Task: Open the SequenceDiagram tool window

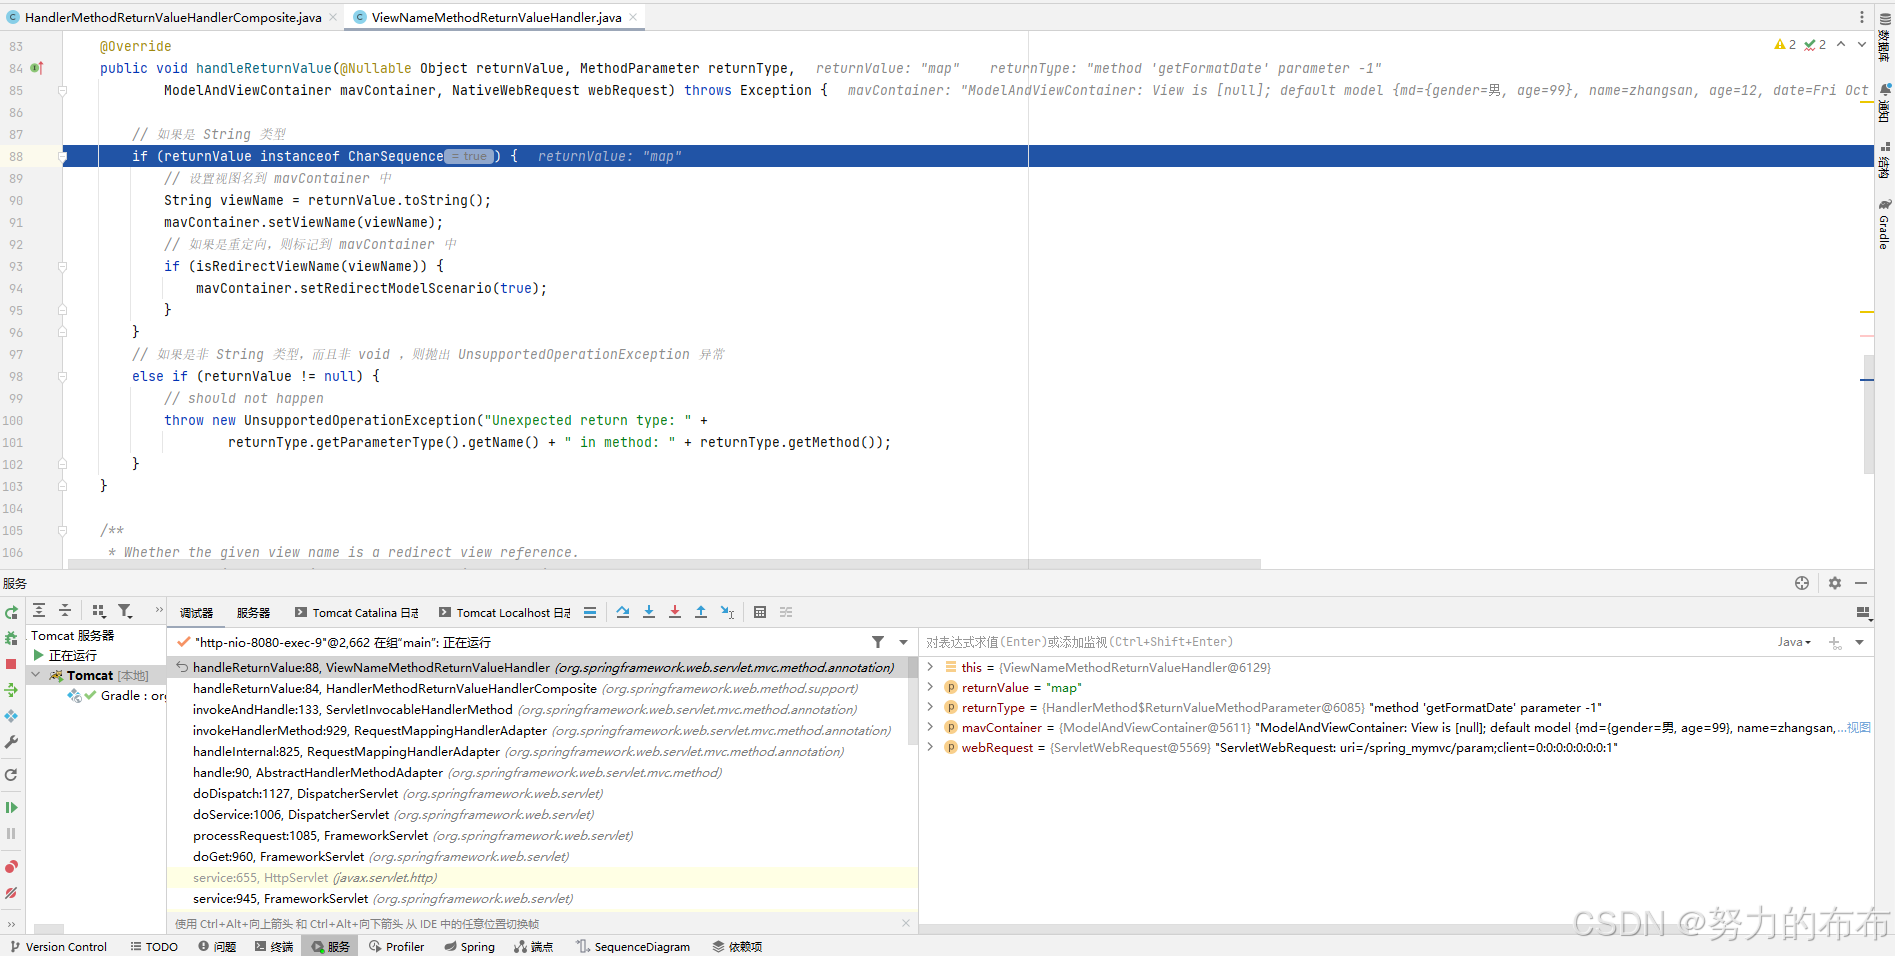Action: pos(633,946)
